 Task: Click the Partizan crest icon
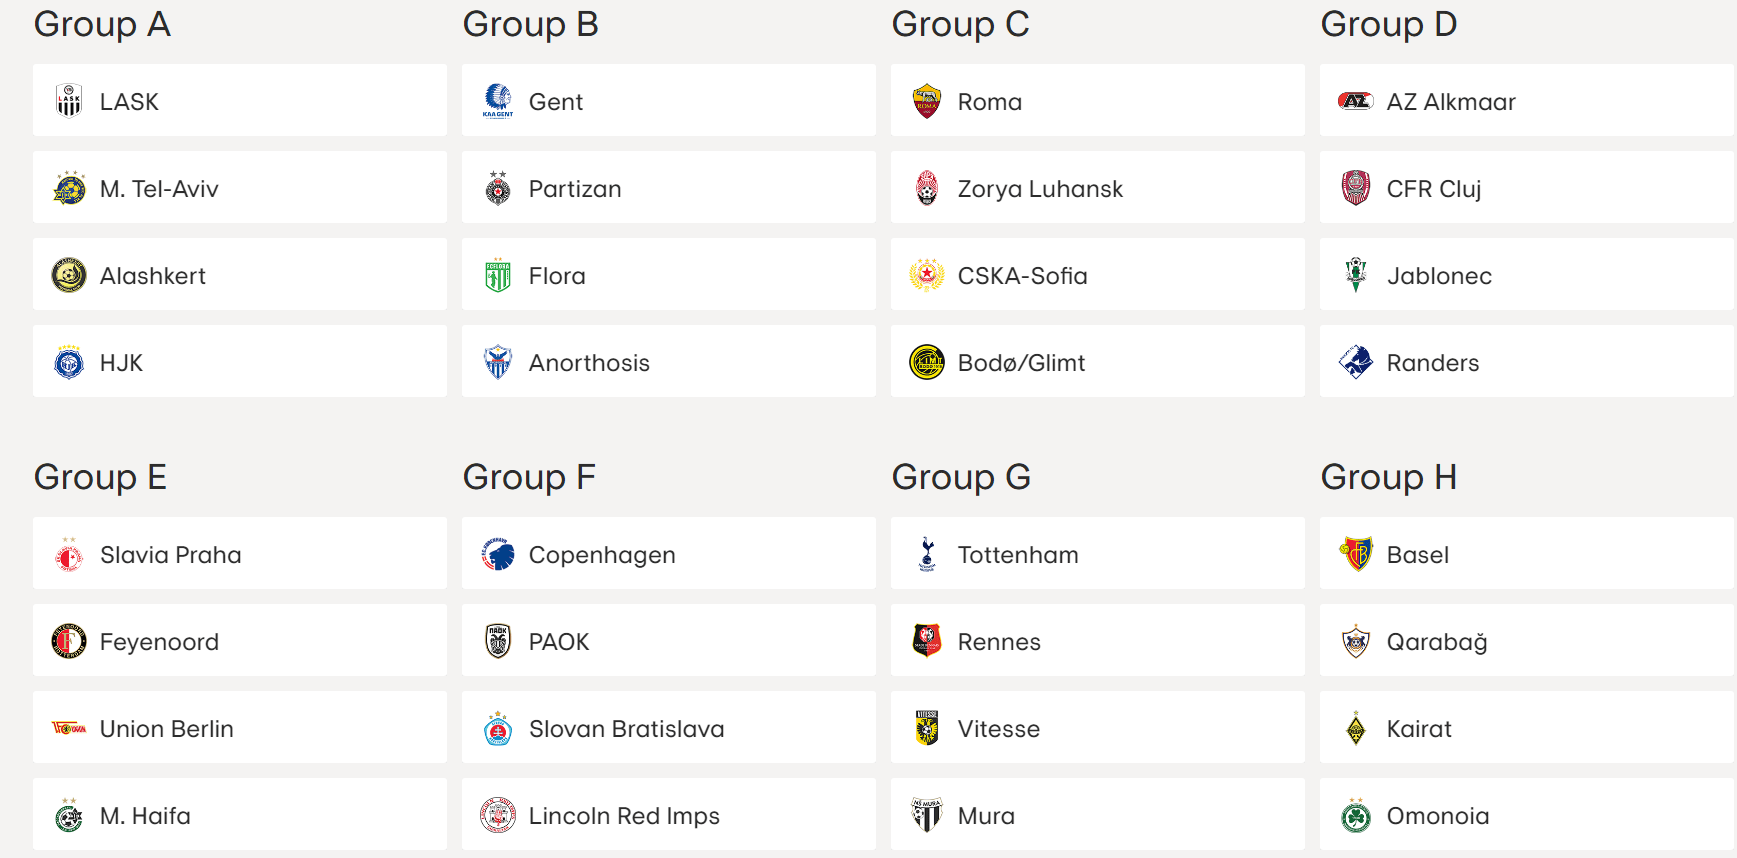pos(497,188)
